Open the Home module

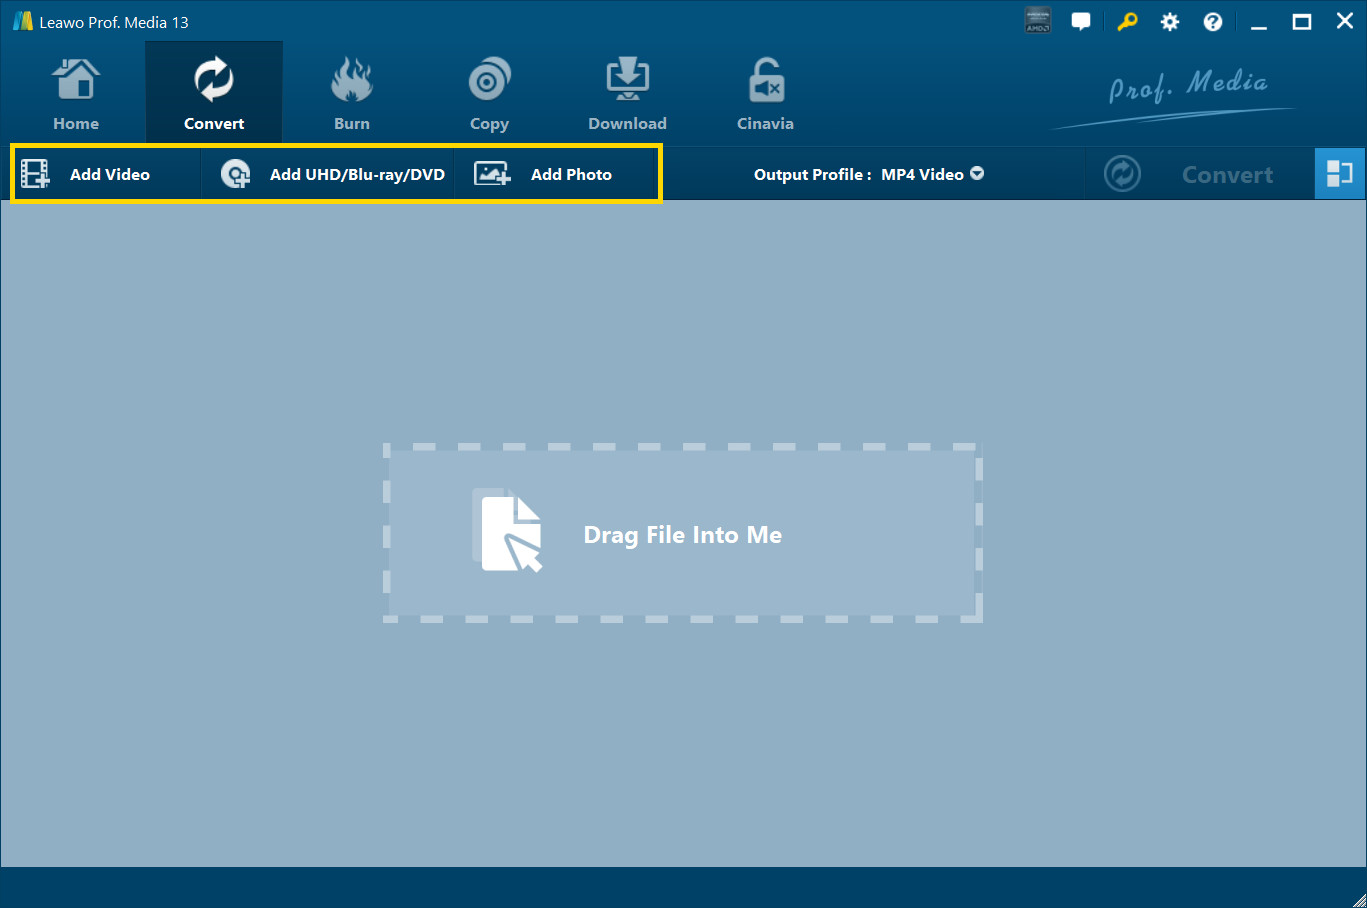point(76,92)
